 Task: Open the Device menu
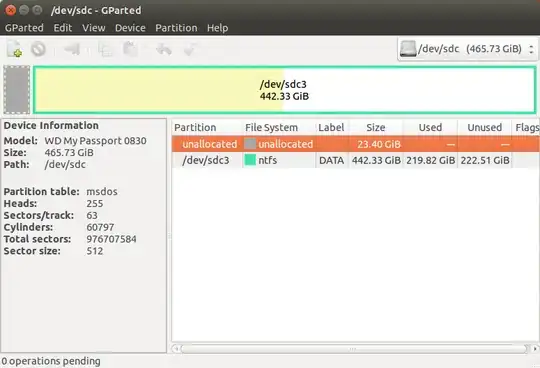tap(130, 28)
